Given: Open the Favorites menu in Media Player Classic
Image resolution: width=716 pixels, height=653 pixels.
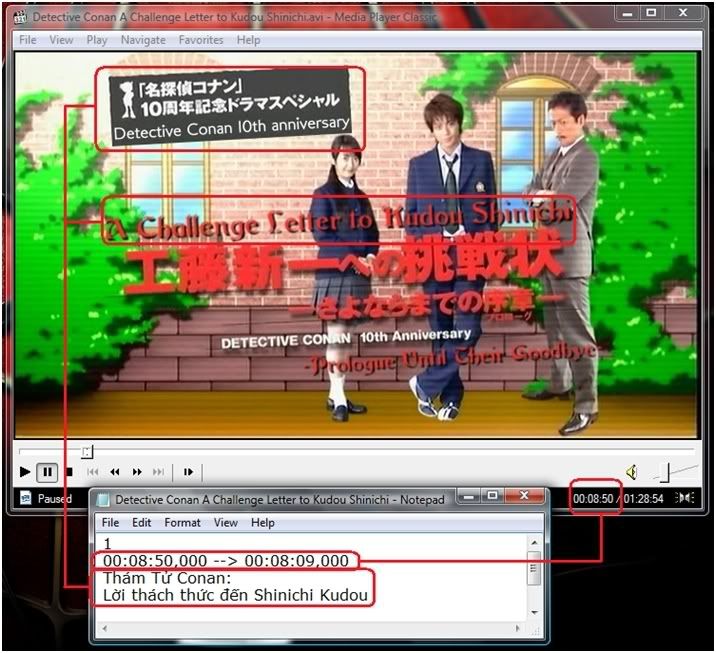Looking at the screenshot, I should 201,40.
